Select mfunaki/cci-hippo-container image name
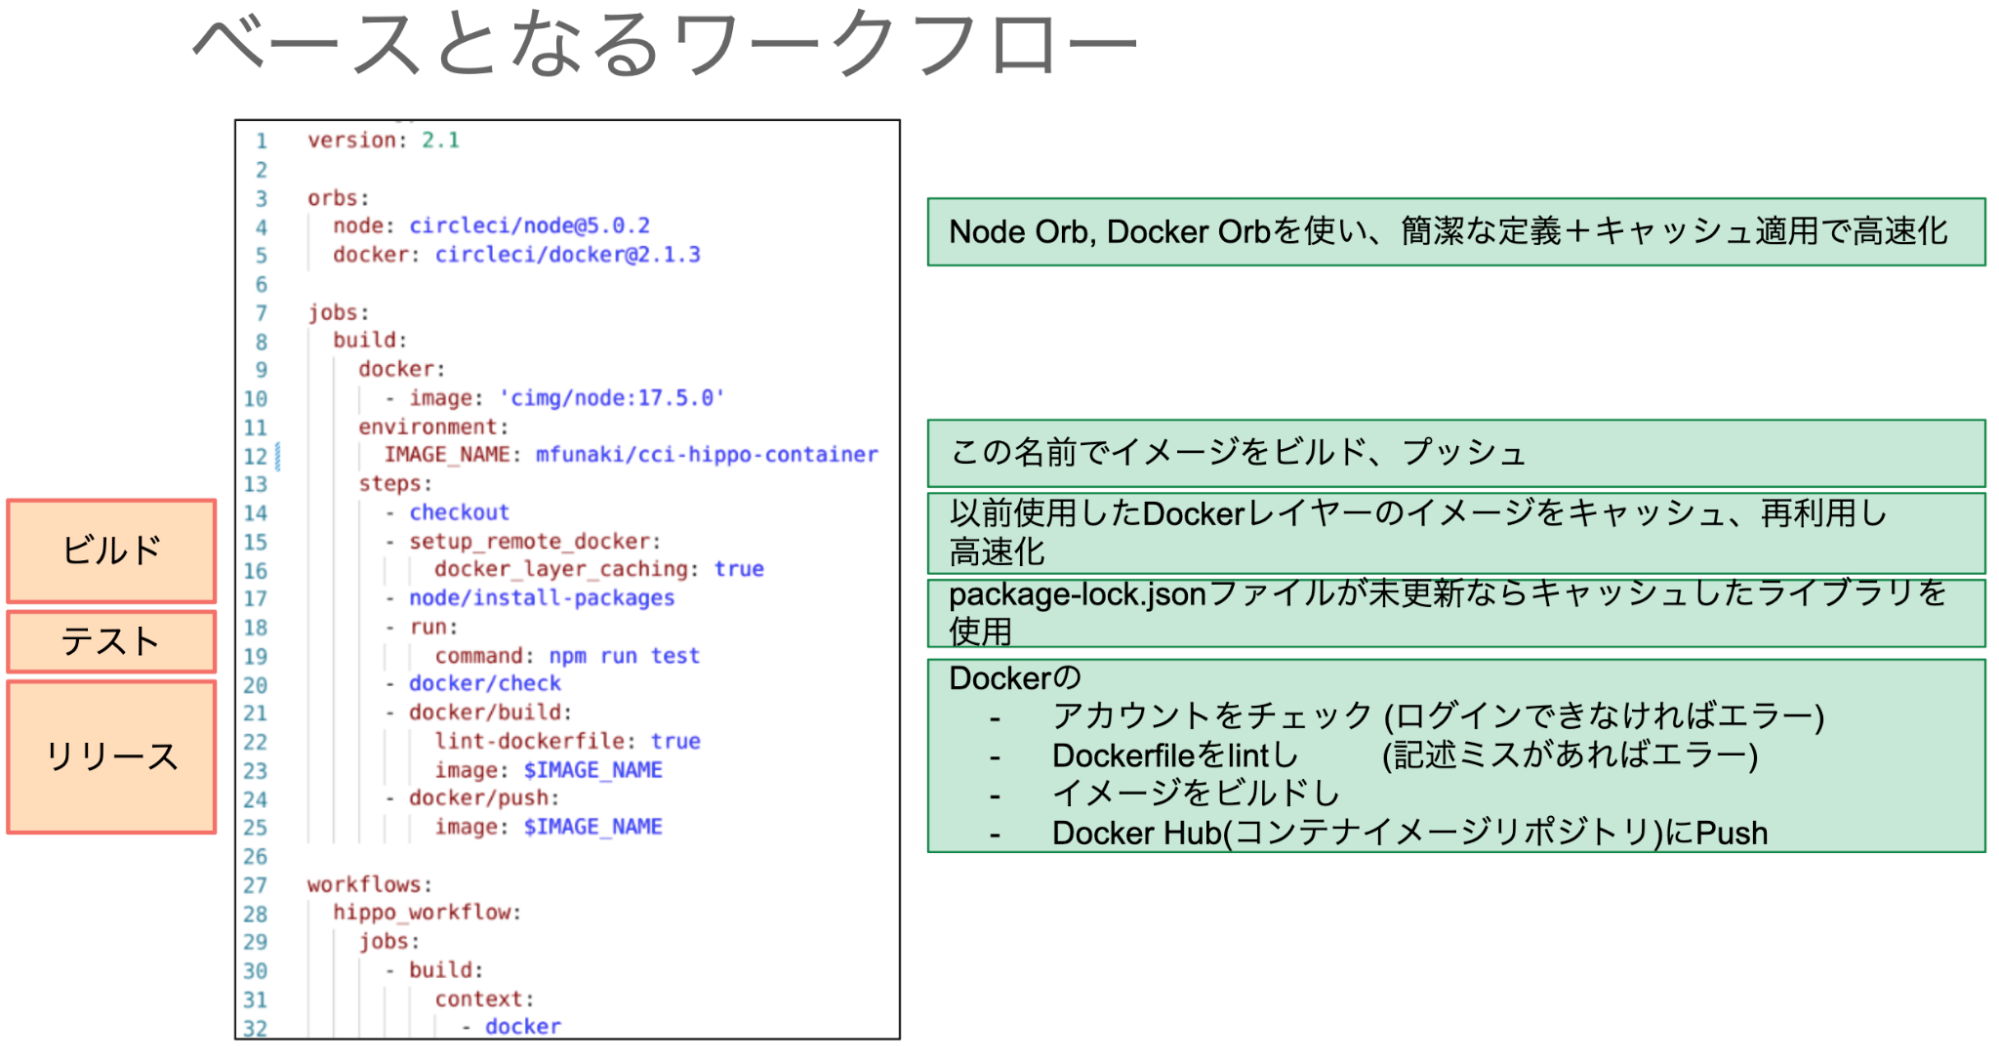This screenshot has height=1046, width=1999. tap(706, 455)
